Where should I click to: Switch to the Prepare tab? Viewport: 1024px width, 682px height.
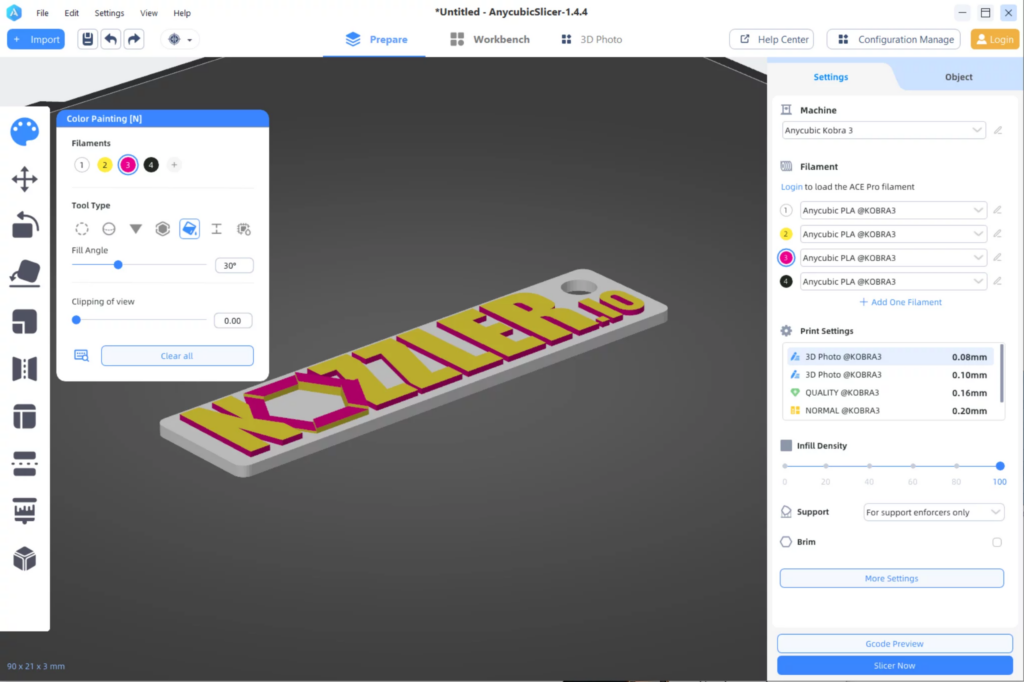(x=376, y=39)
